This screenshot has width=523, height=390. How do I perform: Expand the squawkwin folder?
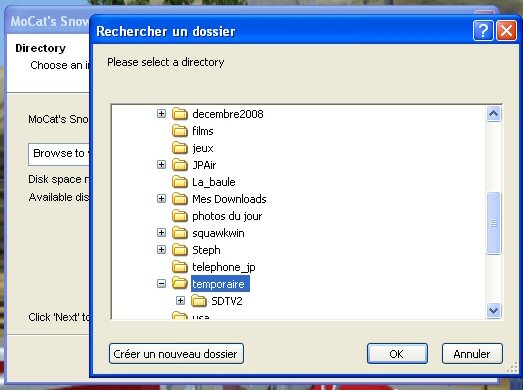point(161,233)
